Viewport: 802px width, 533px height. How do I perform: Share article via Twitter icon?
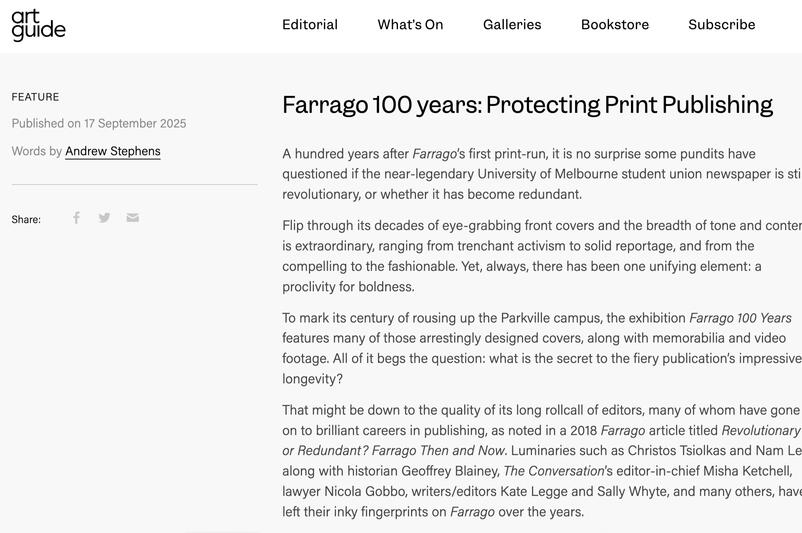tap(104, 218)
